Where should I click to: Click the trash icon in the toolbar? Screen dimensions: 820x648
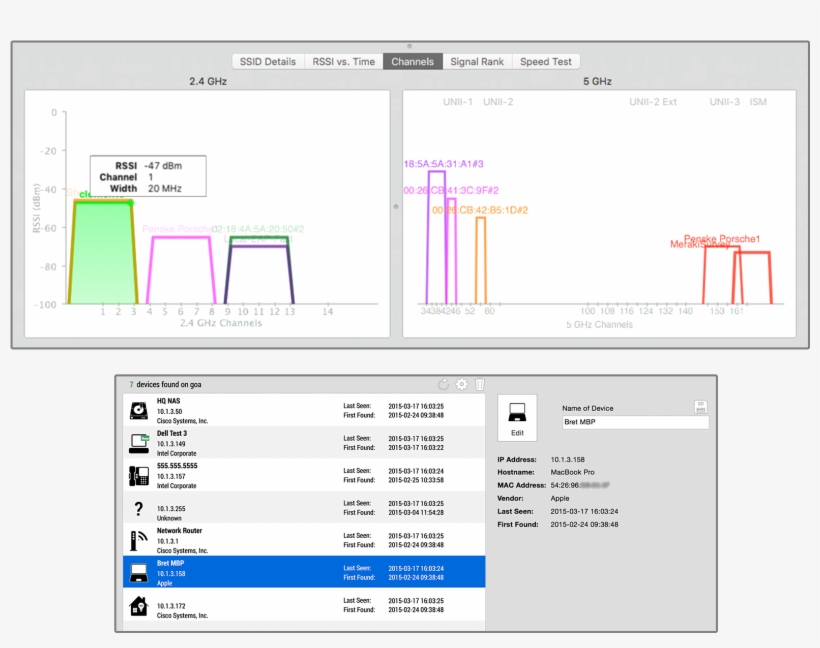tap(481, 384)
